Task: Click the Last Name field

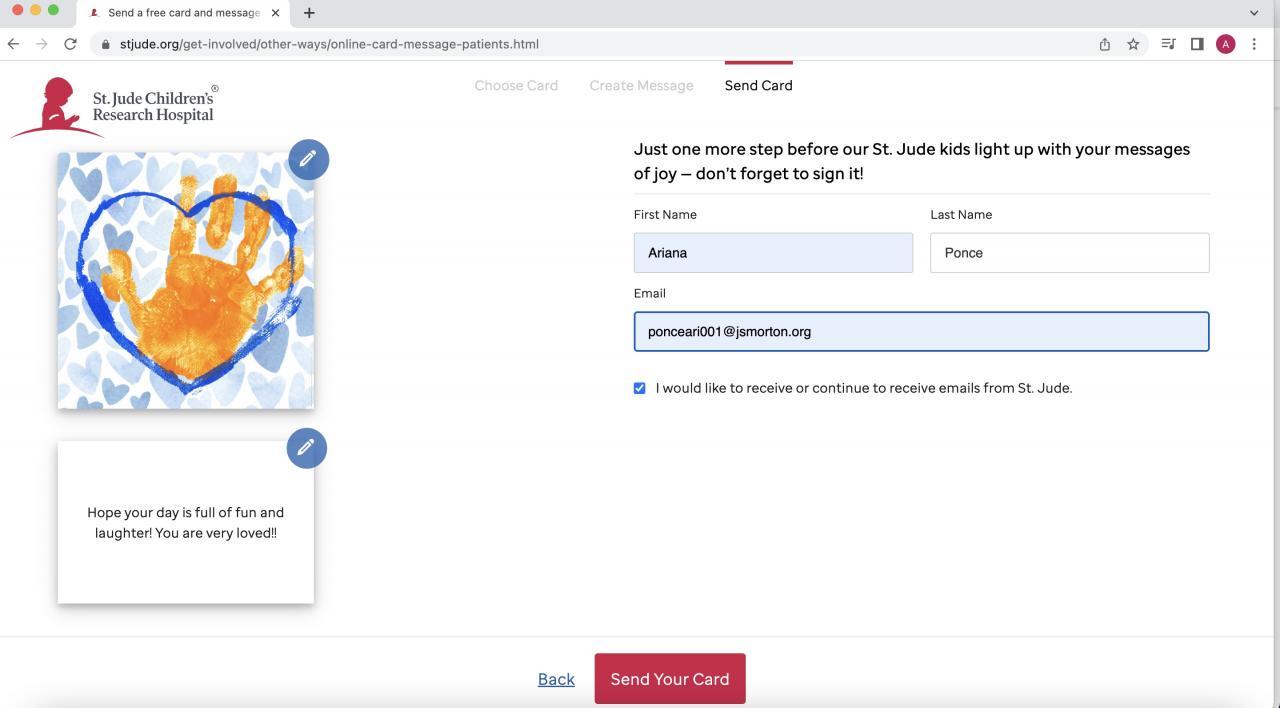Action: click(1070, 253)
